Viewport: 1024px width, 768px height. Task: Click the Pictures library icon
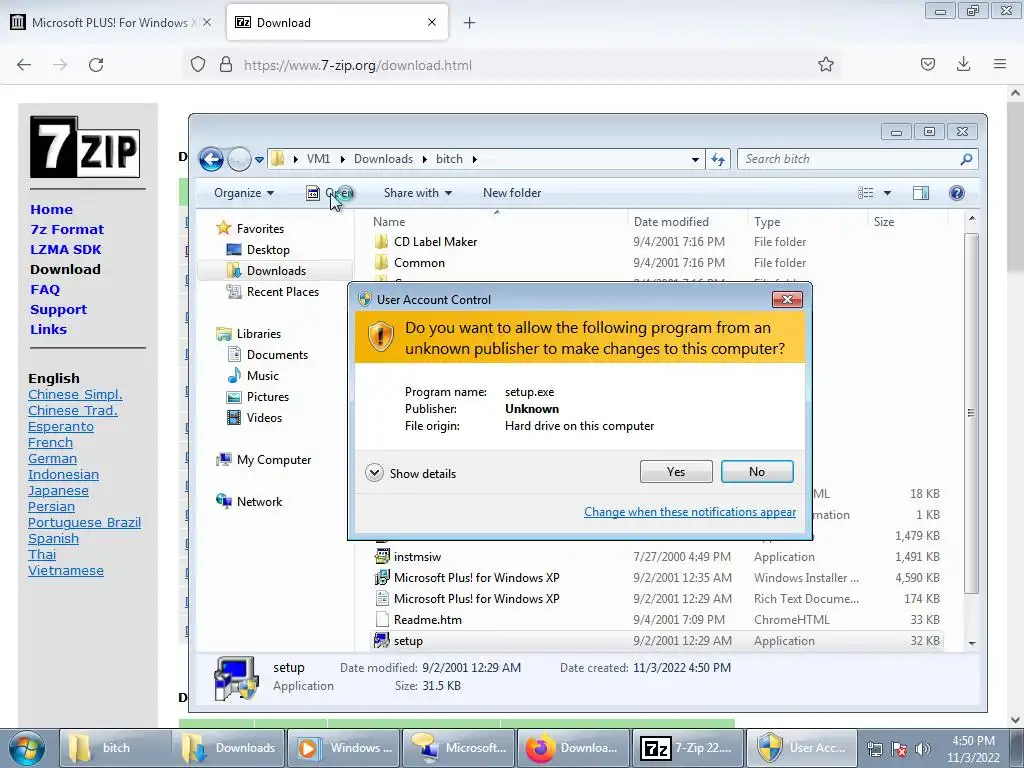234,396
